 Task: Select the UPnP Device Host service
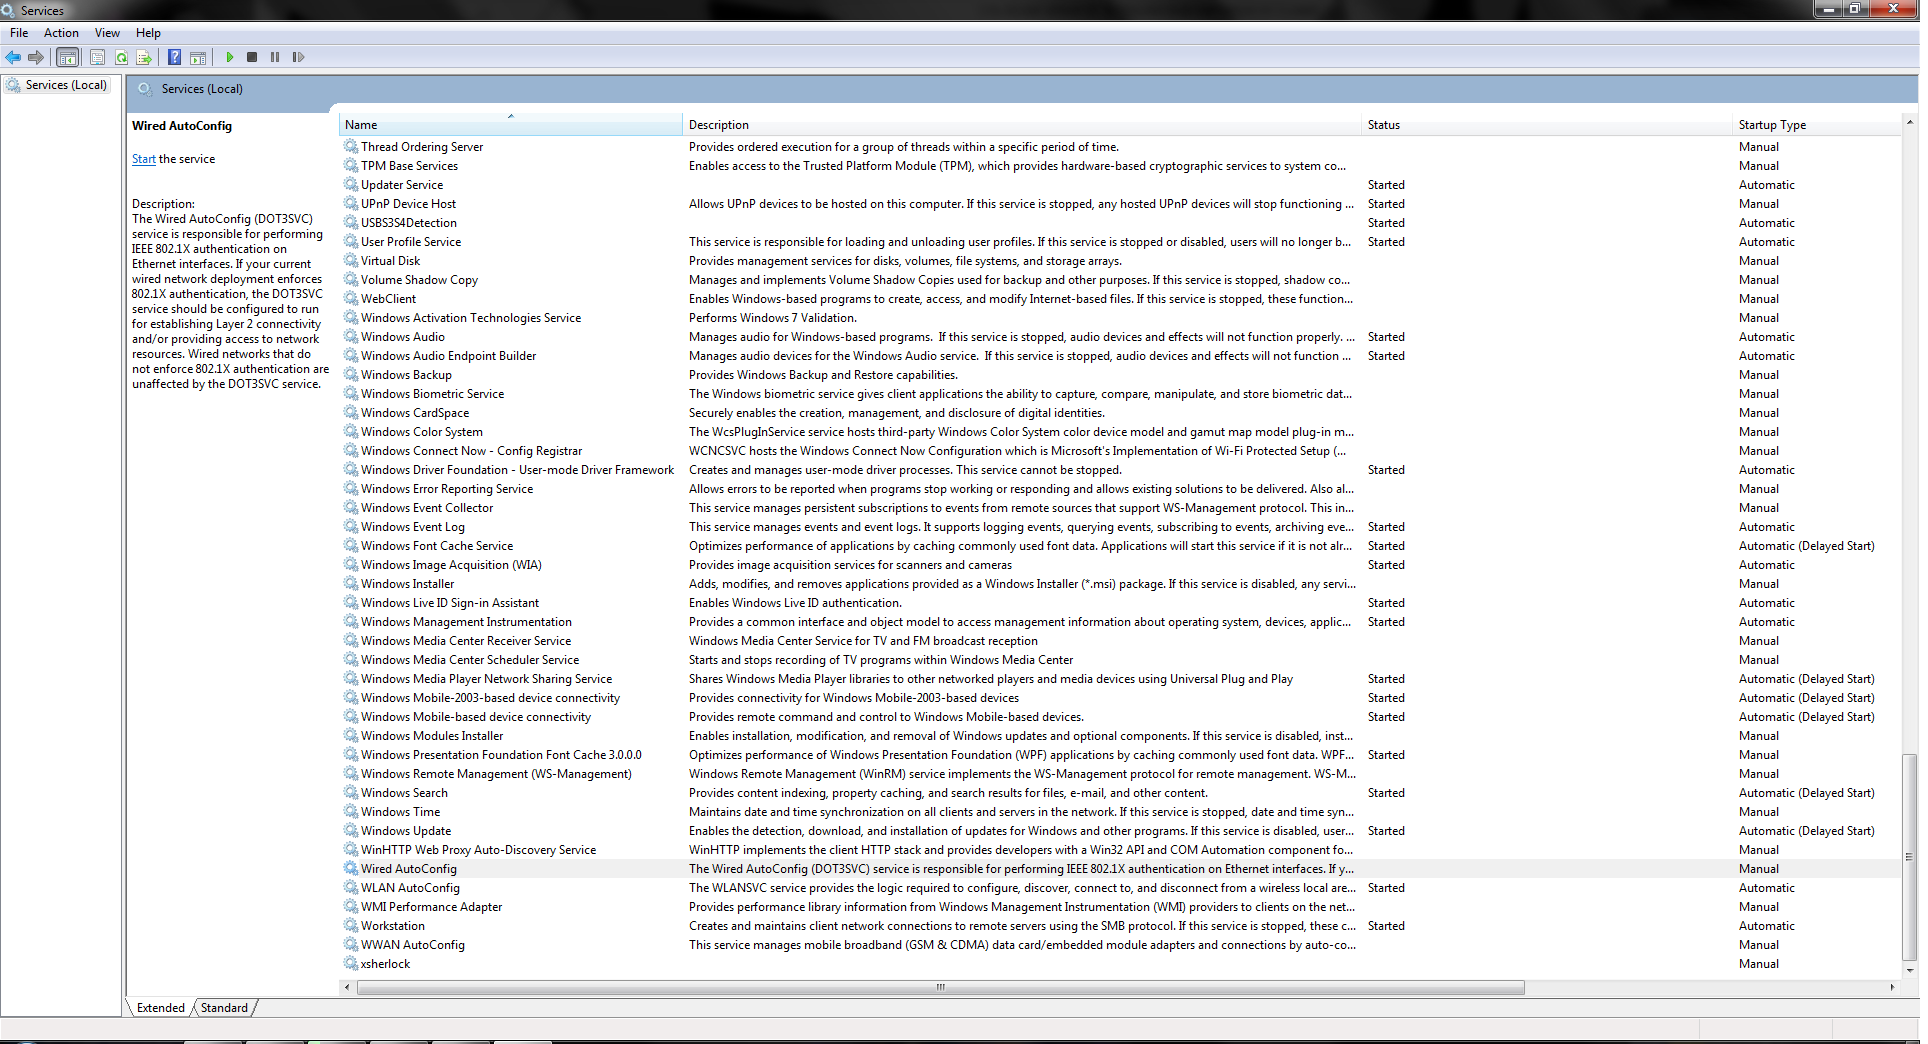1120,204
